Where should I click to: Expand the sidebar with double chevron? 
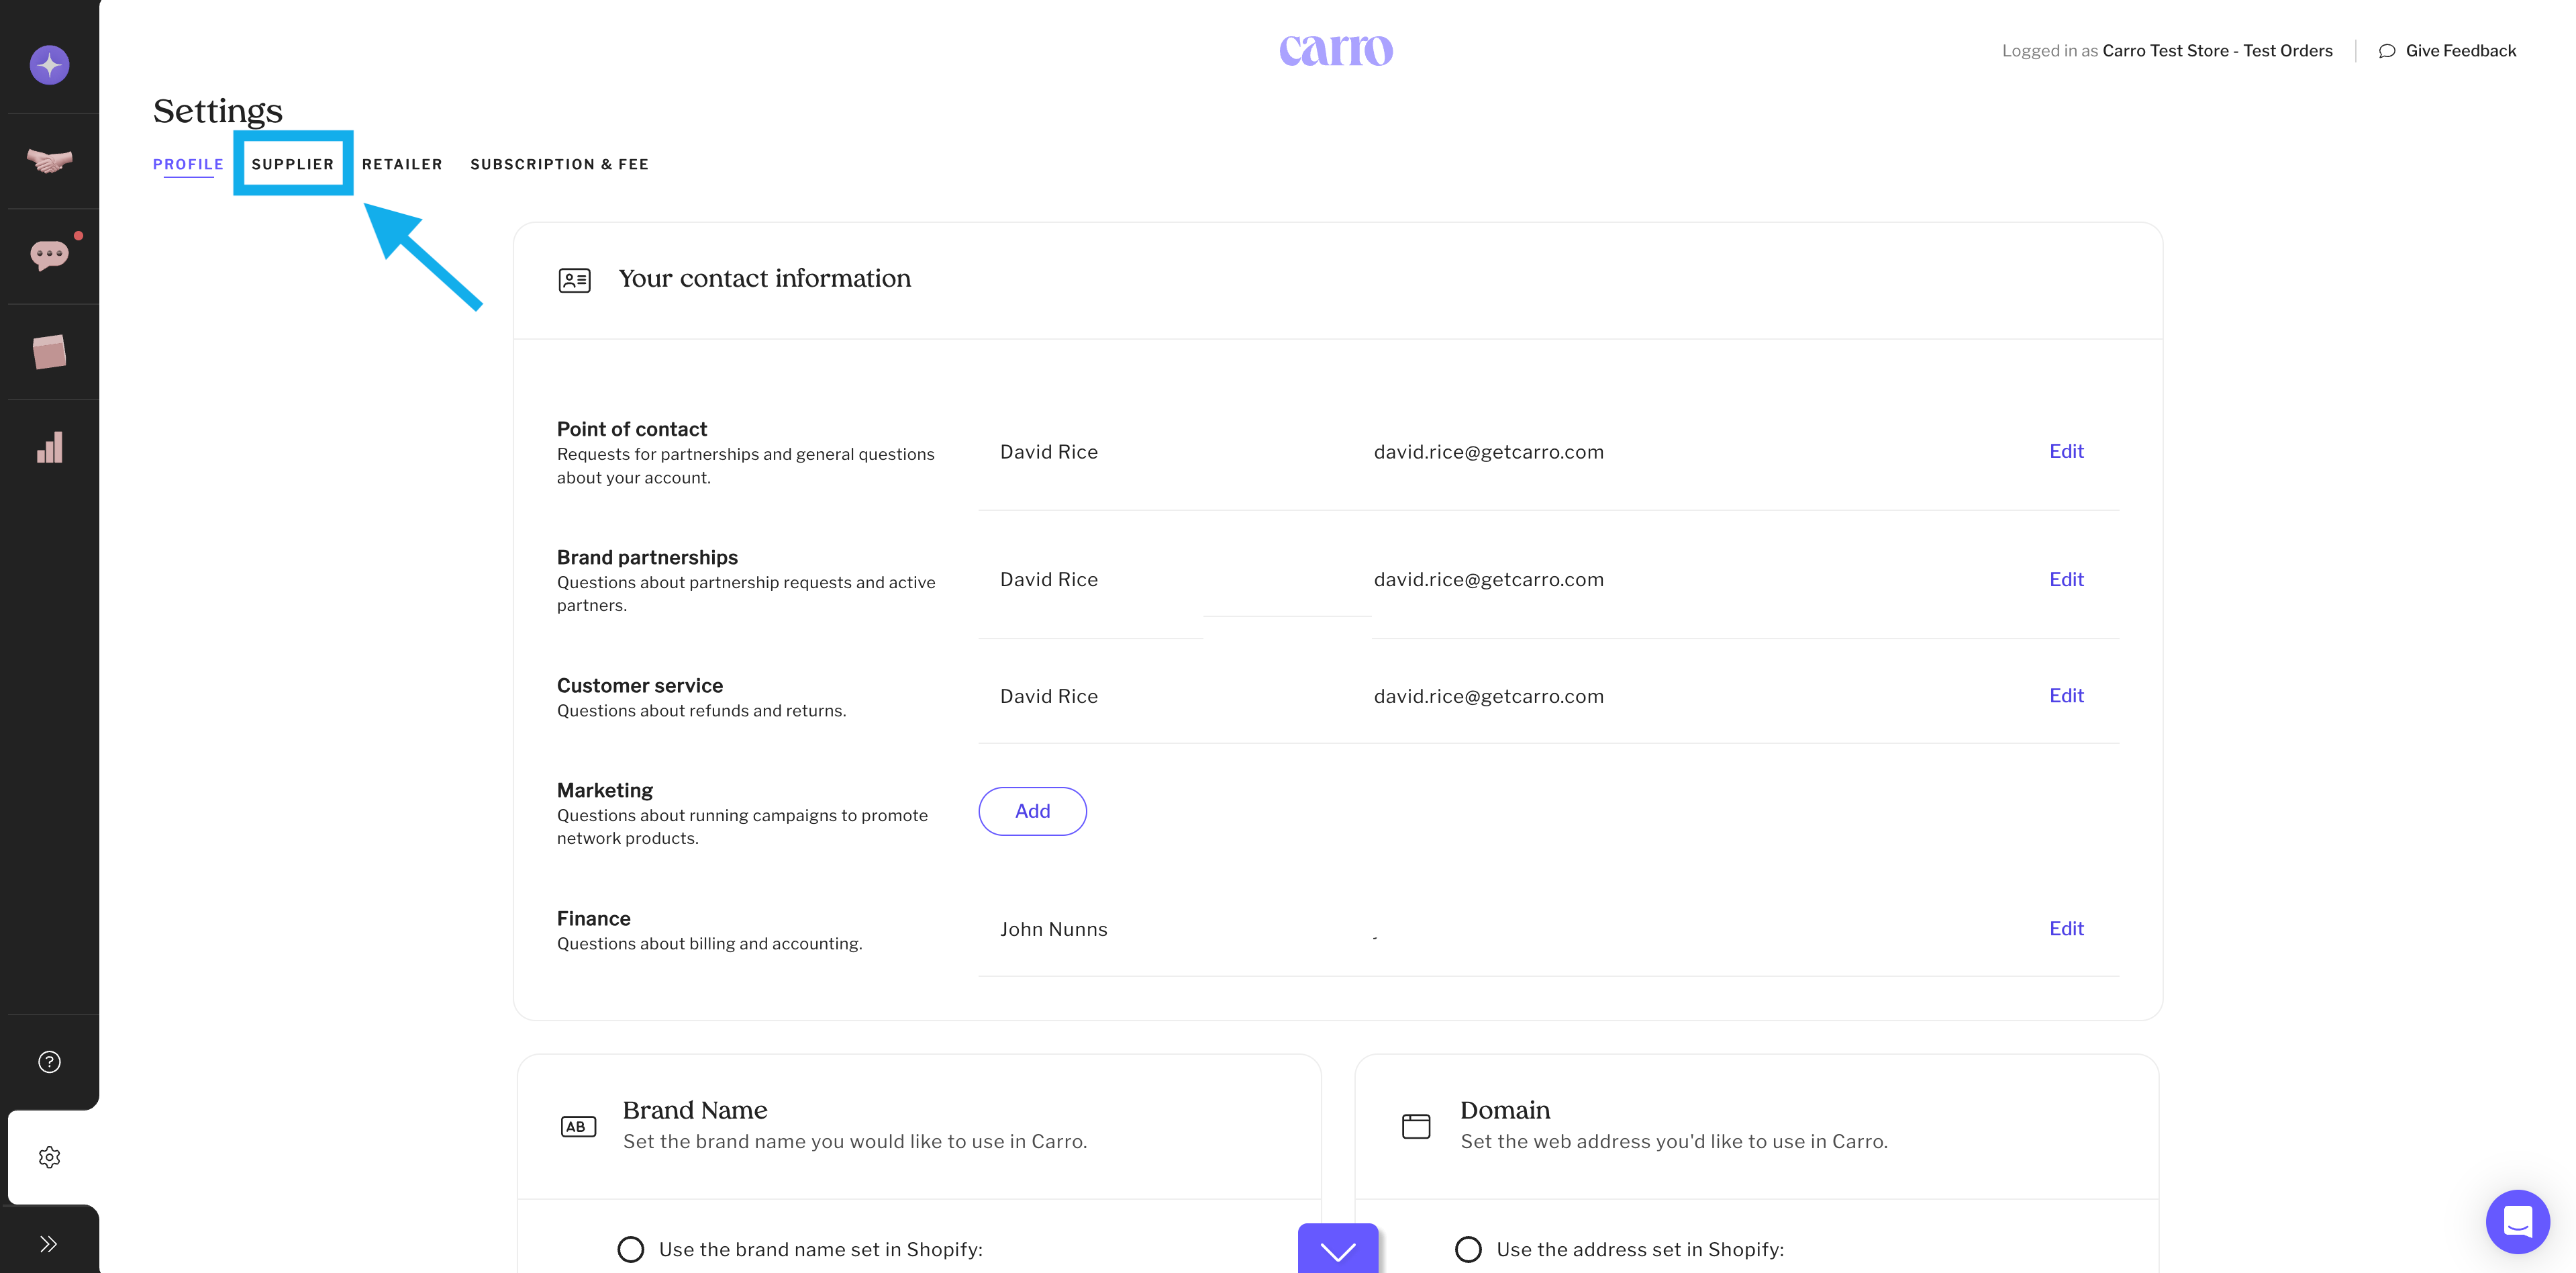pos(49,1244)
